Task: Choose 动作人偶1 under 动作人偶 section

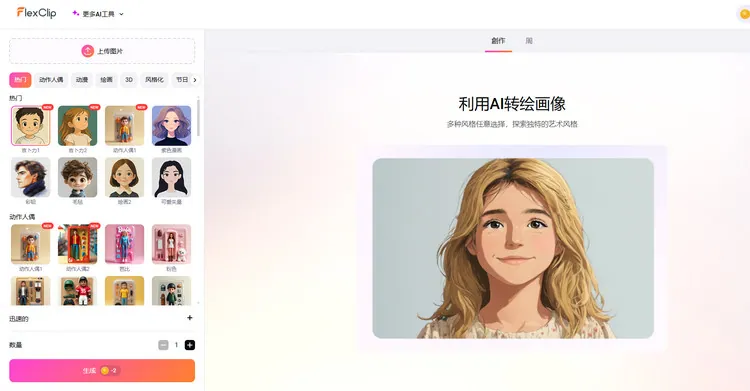Action: pyautogui.click(x=31, y=245)
